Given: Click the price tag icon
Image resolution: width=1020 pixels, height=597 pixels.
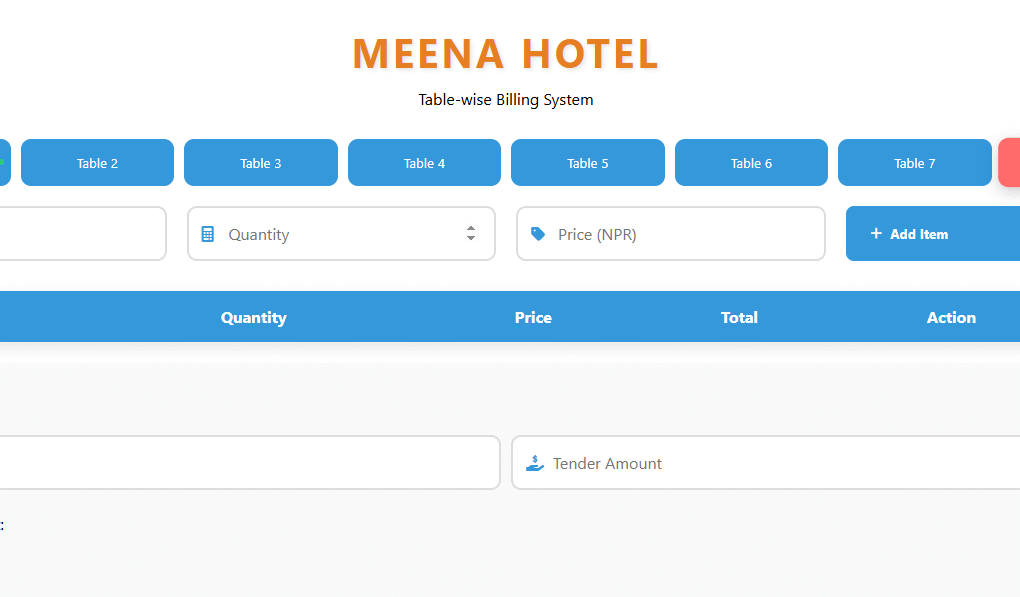Looking at the screenshot, I should (538, 234).
